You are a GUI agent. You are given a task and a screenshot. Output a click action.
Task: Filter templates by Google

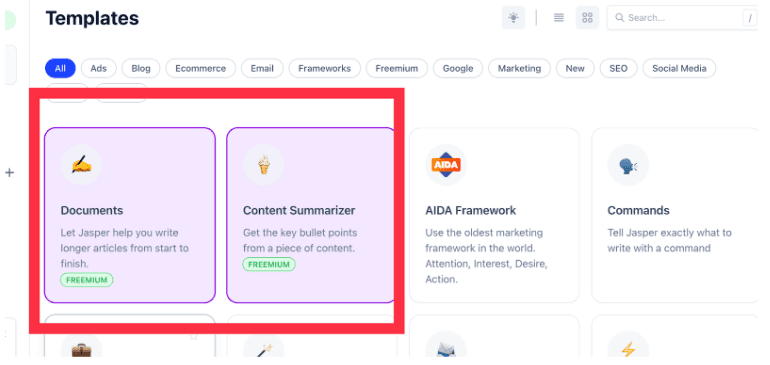458,68
